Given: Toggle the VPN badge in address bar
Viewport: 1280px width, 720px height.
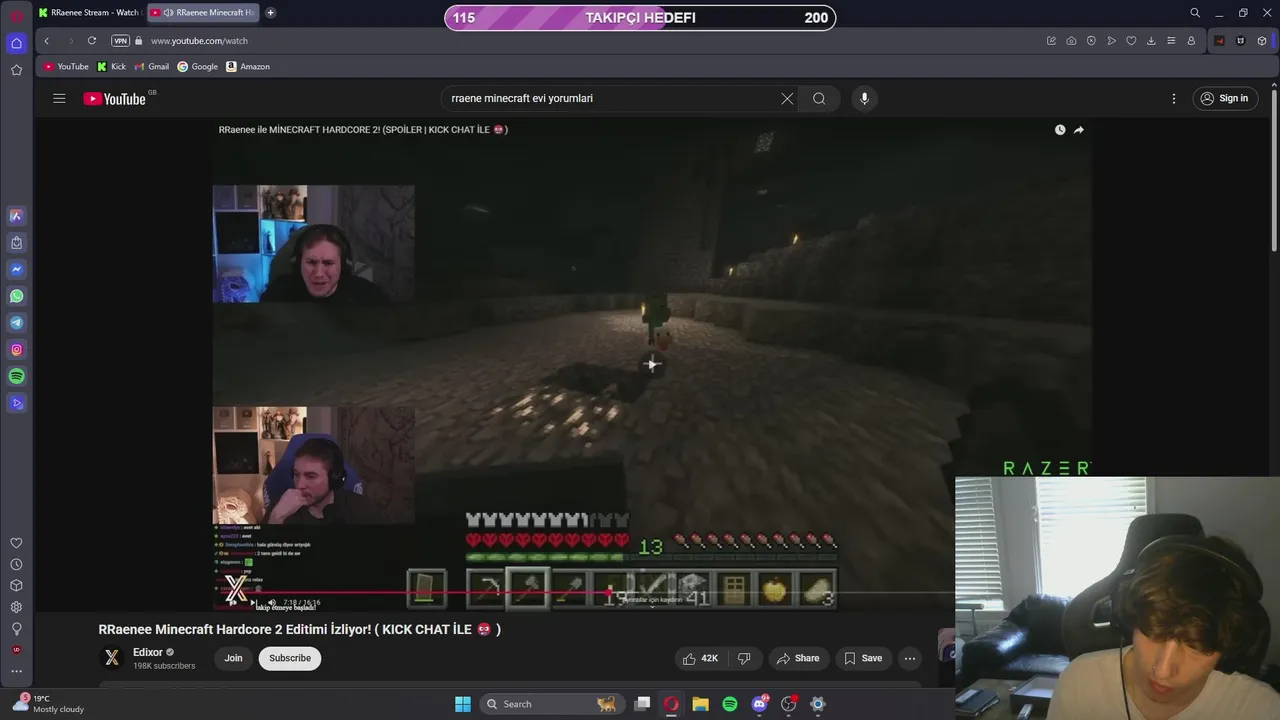Looking at the screenshot, I should (121, 41).
